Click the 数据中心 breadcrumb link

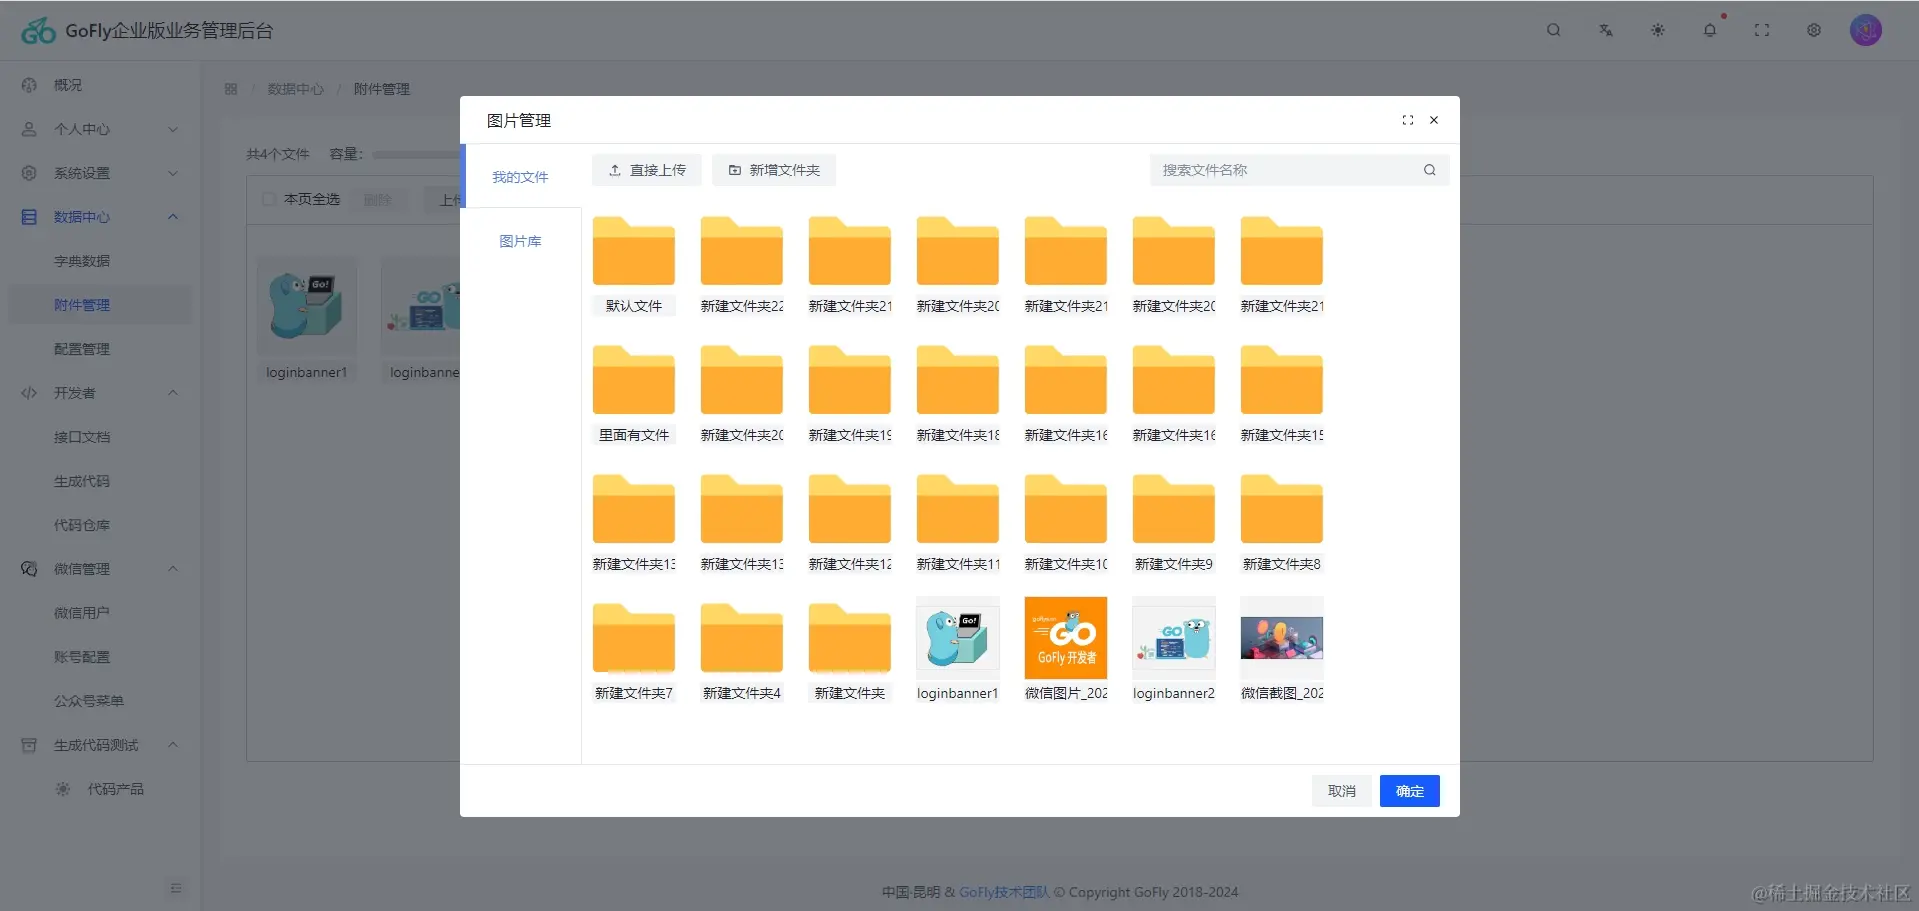point(295,89)
